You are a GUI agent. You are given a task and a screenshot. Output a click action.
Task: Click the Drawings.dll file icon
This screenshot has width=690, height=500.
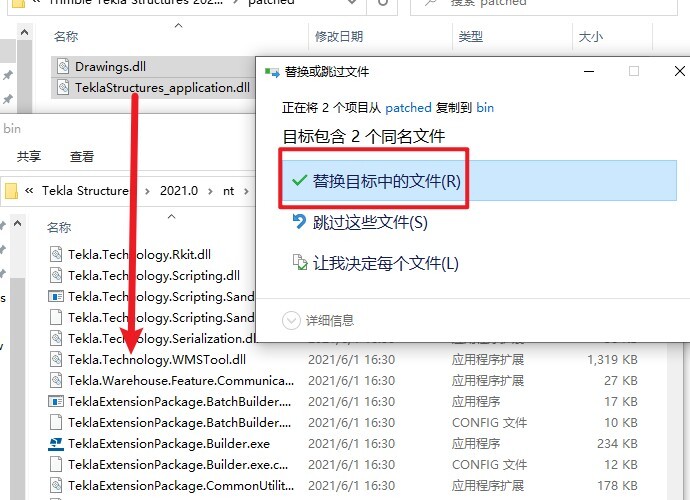click(62, 67)
